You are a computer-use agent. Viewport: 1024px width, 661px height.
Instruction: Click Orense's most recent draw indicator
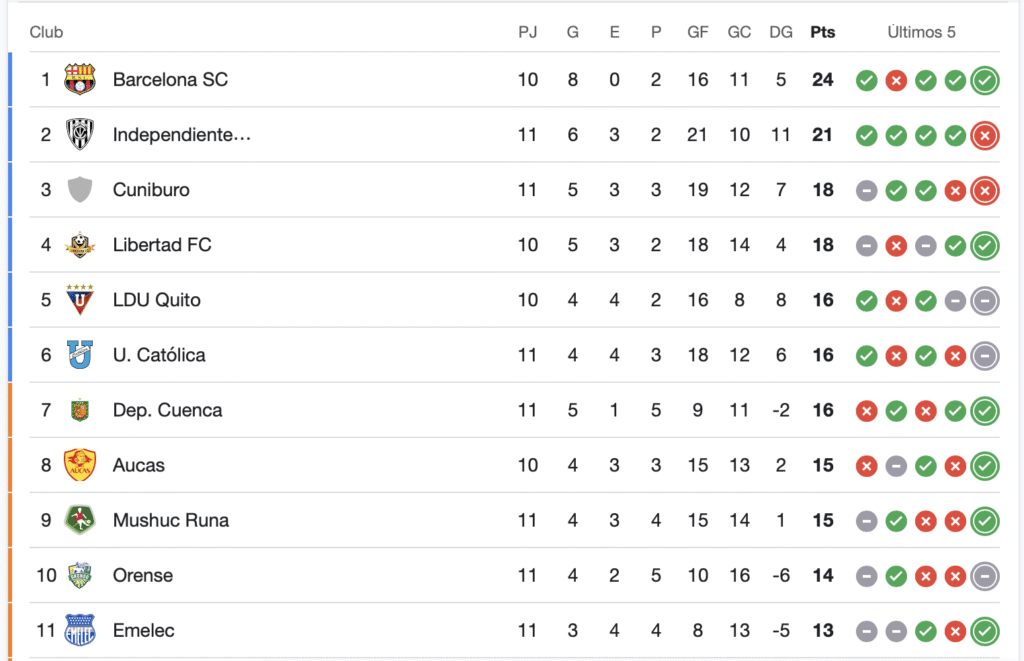point(984,576)
